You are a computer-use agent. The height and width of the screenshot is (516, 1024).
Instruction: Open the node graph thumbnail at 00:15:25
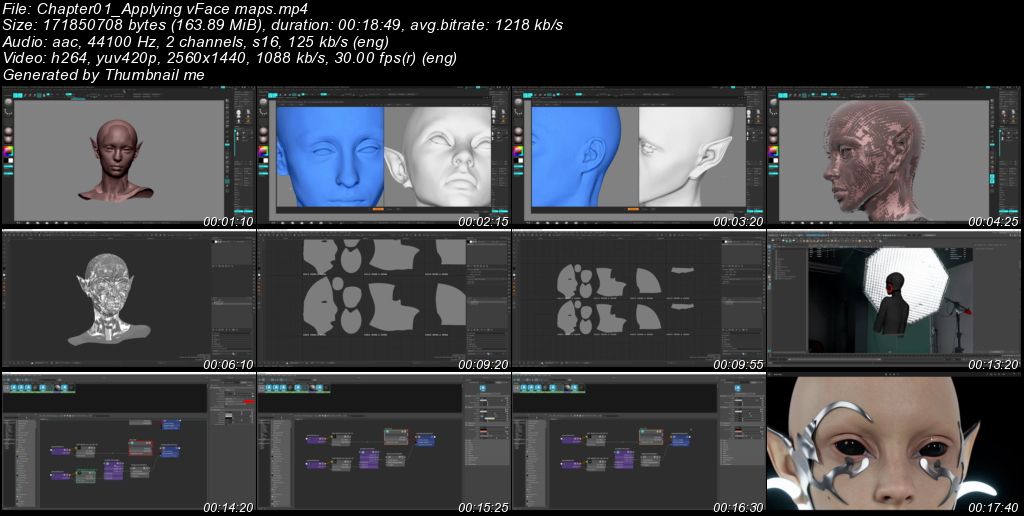pos(383,442)
